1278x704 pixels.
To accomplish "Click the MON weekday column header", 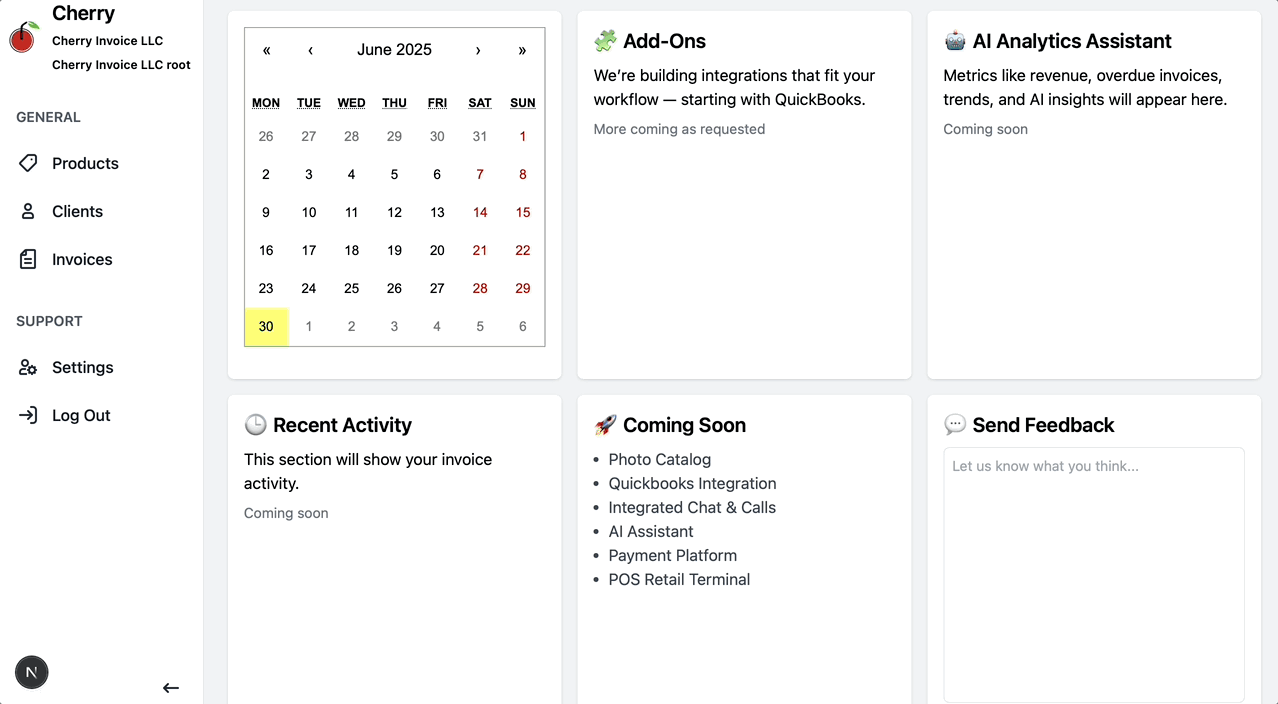I will pos(266,103).
